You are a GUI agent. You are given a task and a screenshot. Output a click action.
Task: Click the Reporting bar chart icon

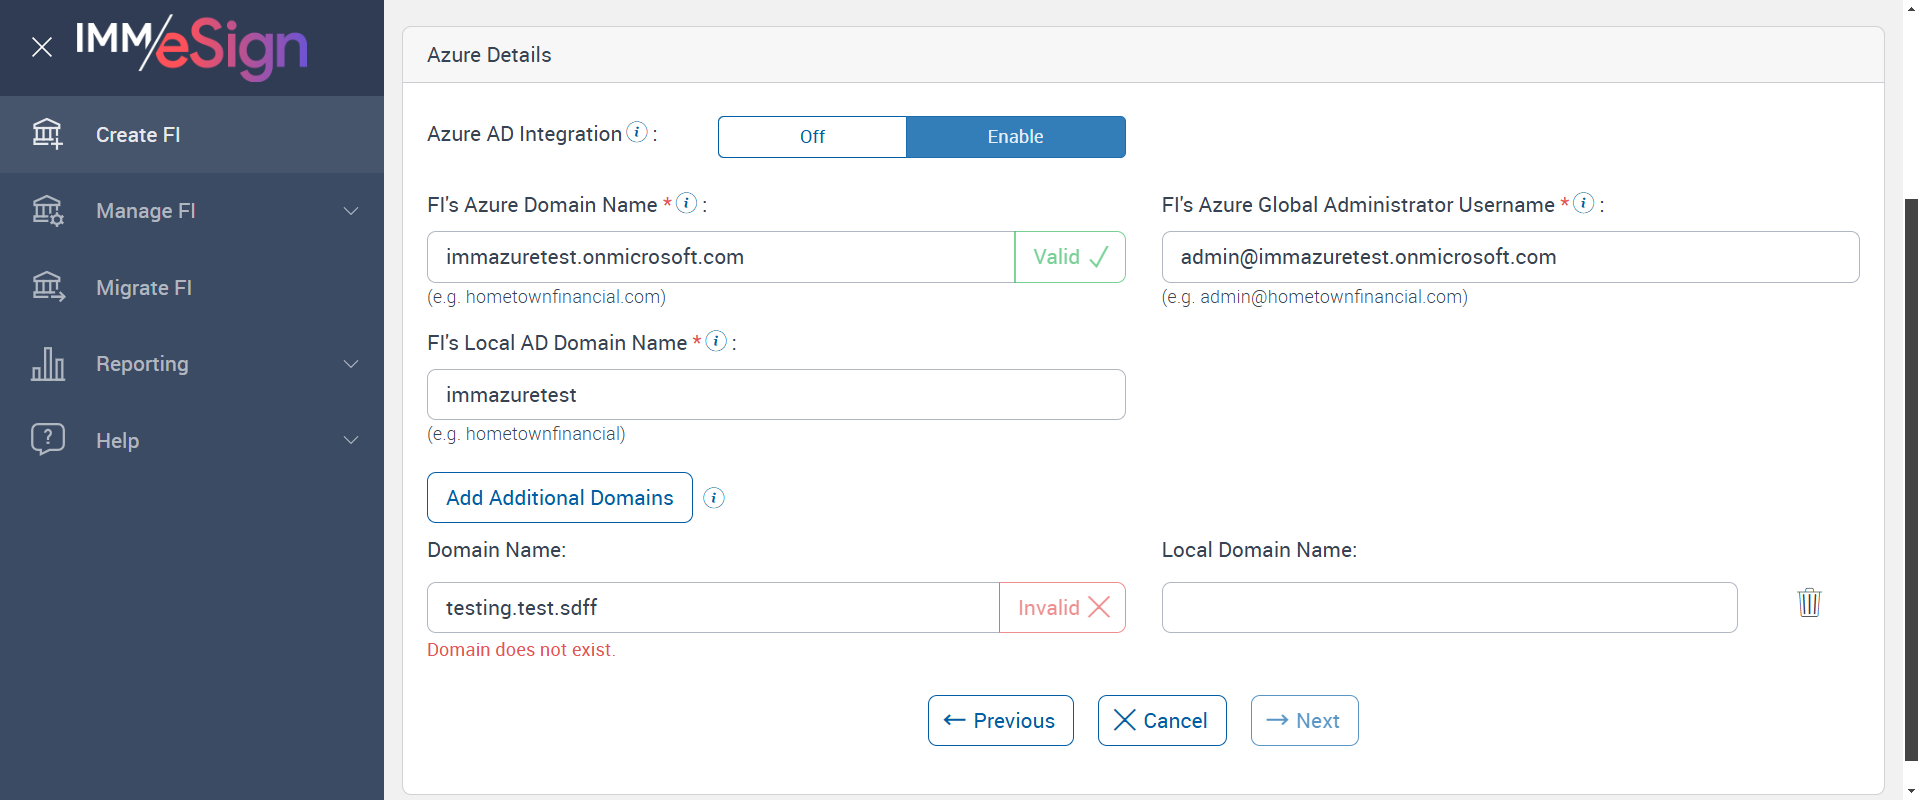(47, 364)
